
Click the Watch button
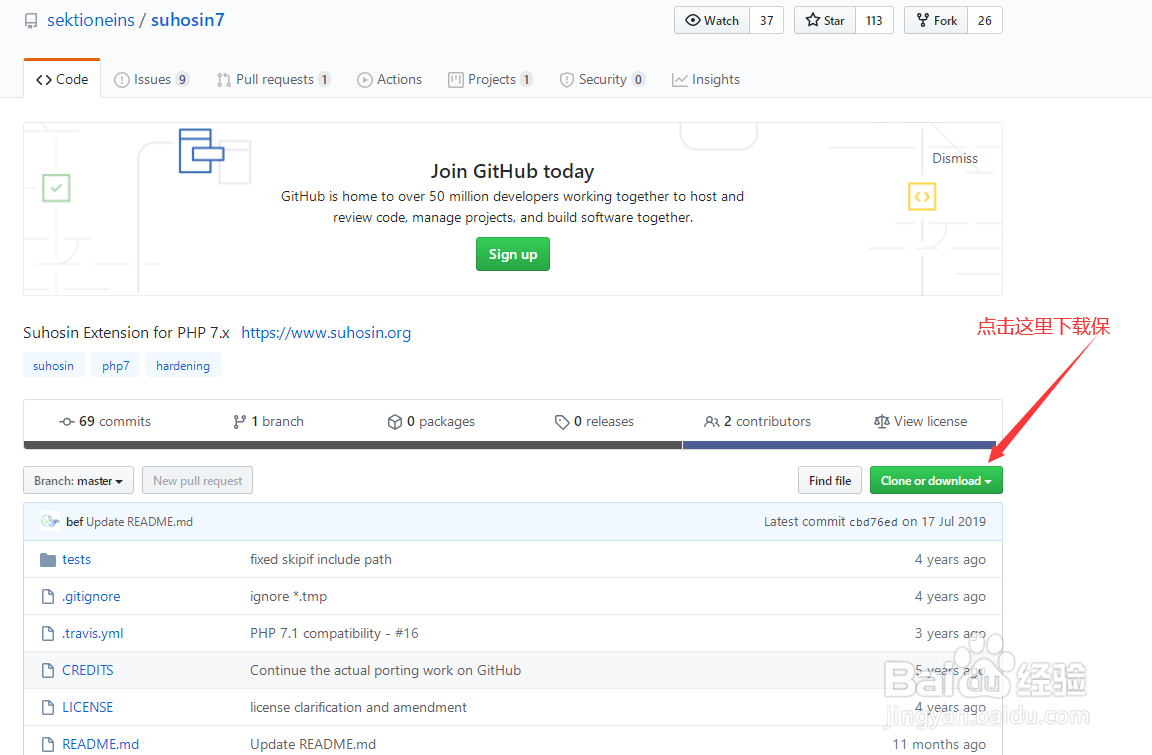tap(712, 21)
